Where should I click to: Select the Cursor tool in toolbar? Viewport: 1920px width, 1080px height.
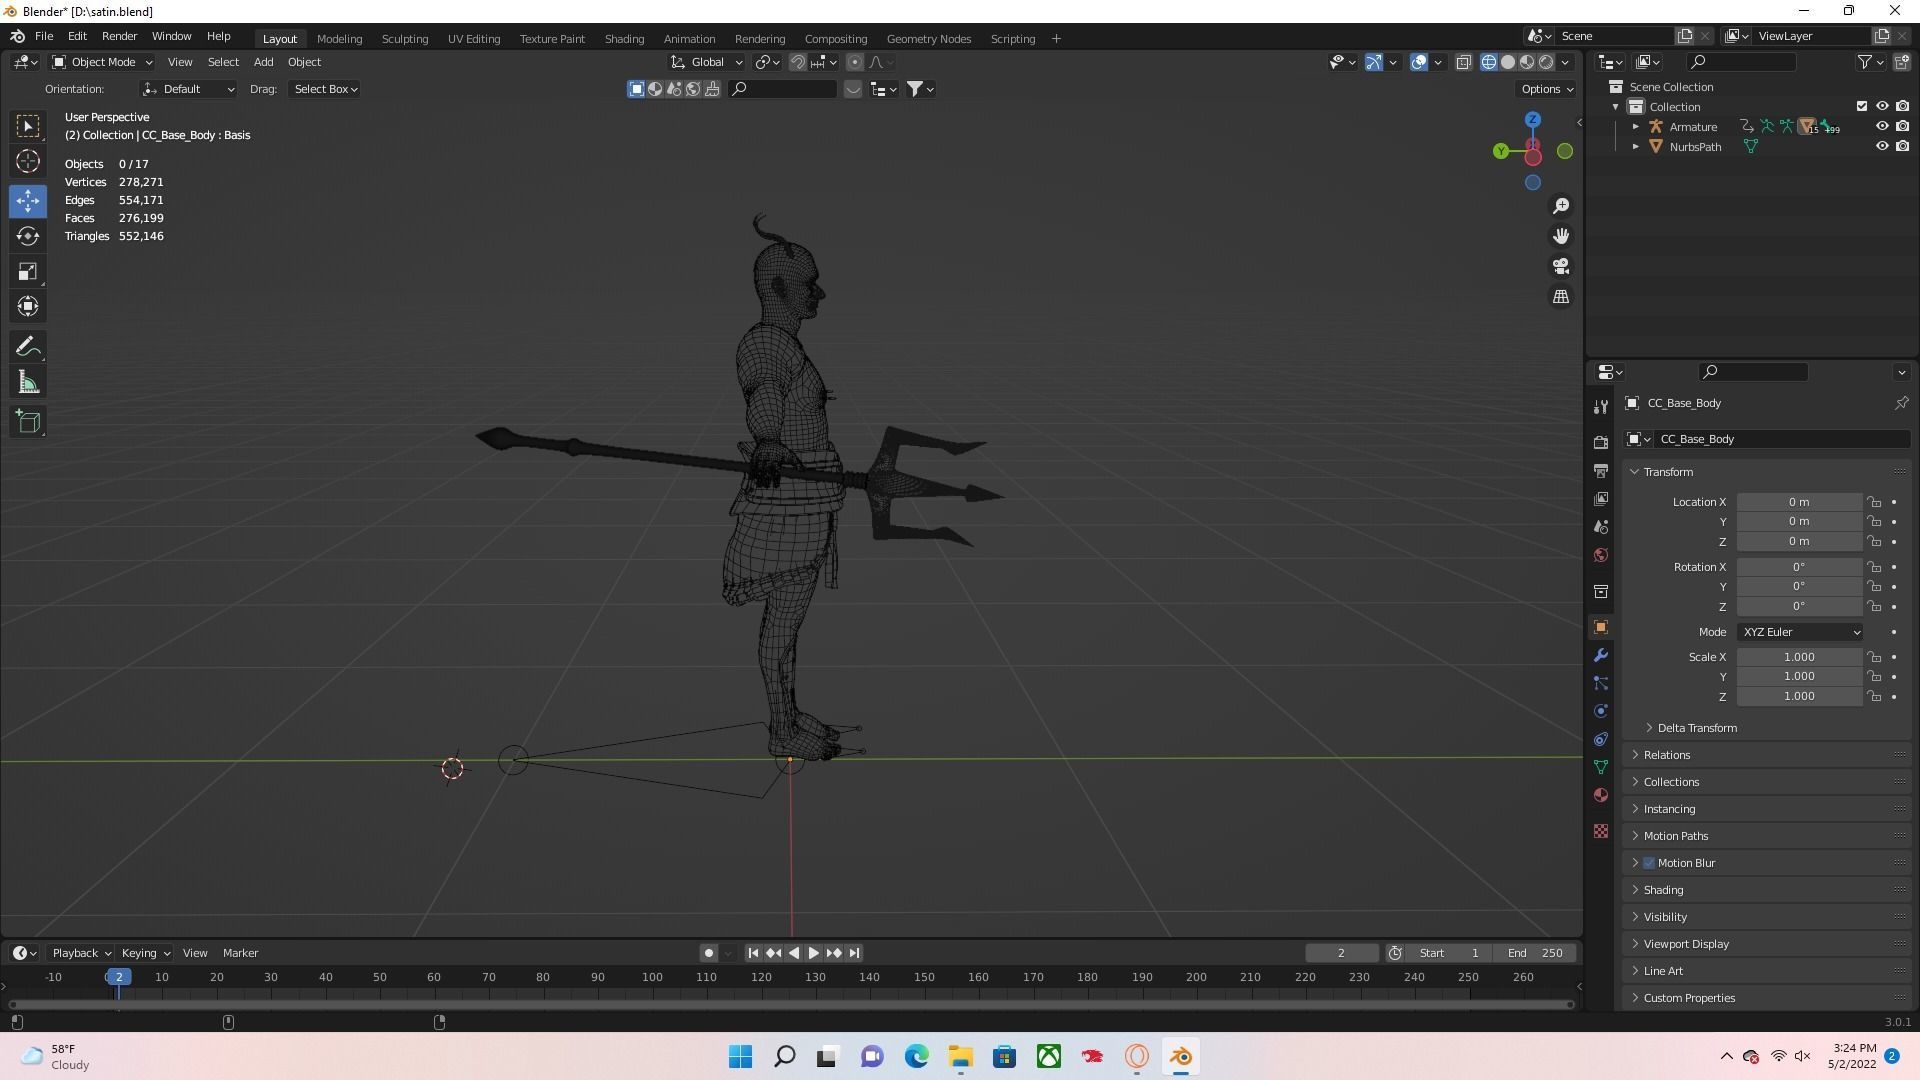point(28,161)
